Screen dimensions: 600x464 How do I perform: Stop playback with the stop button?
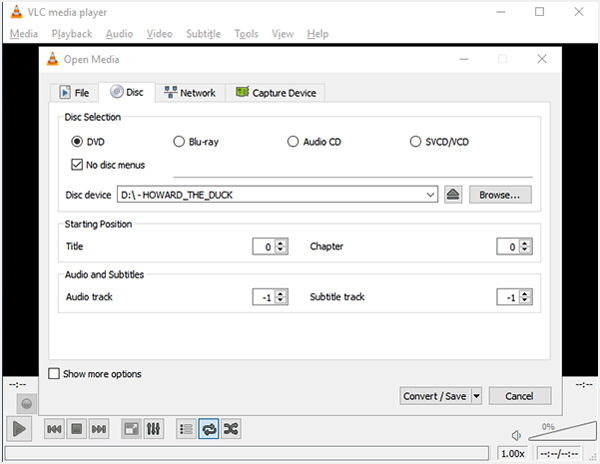tap(77, 429)
